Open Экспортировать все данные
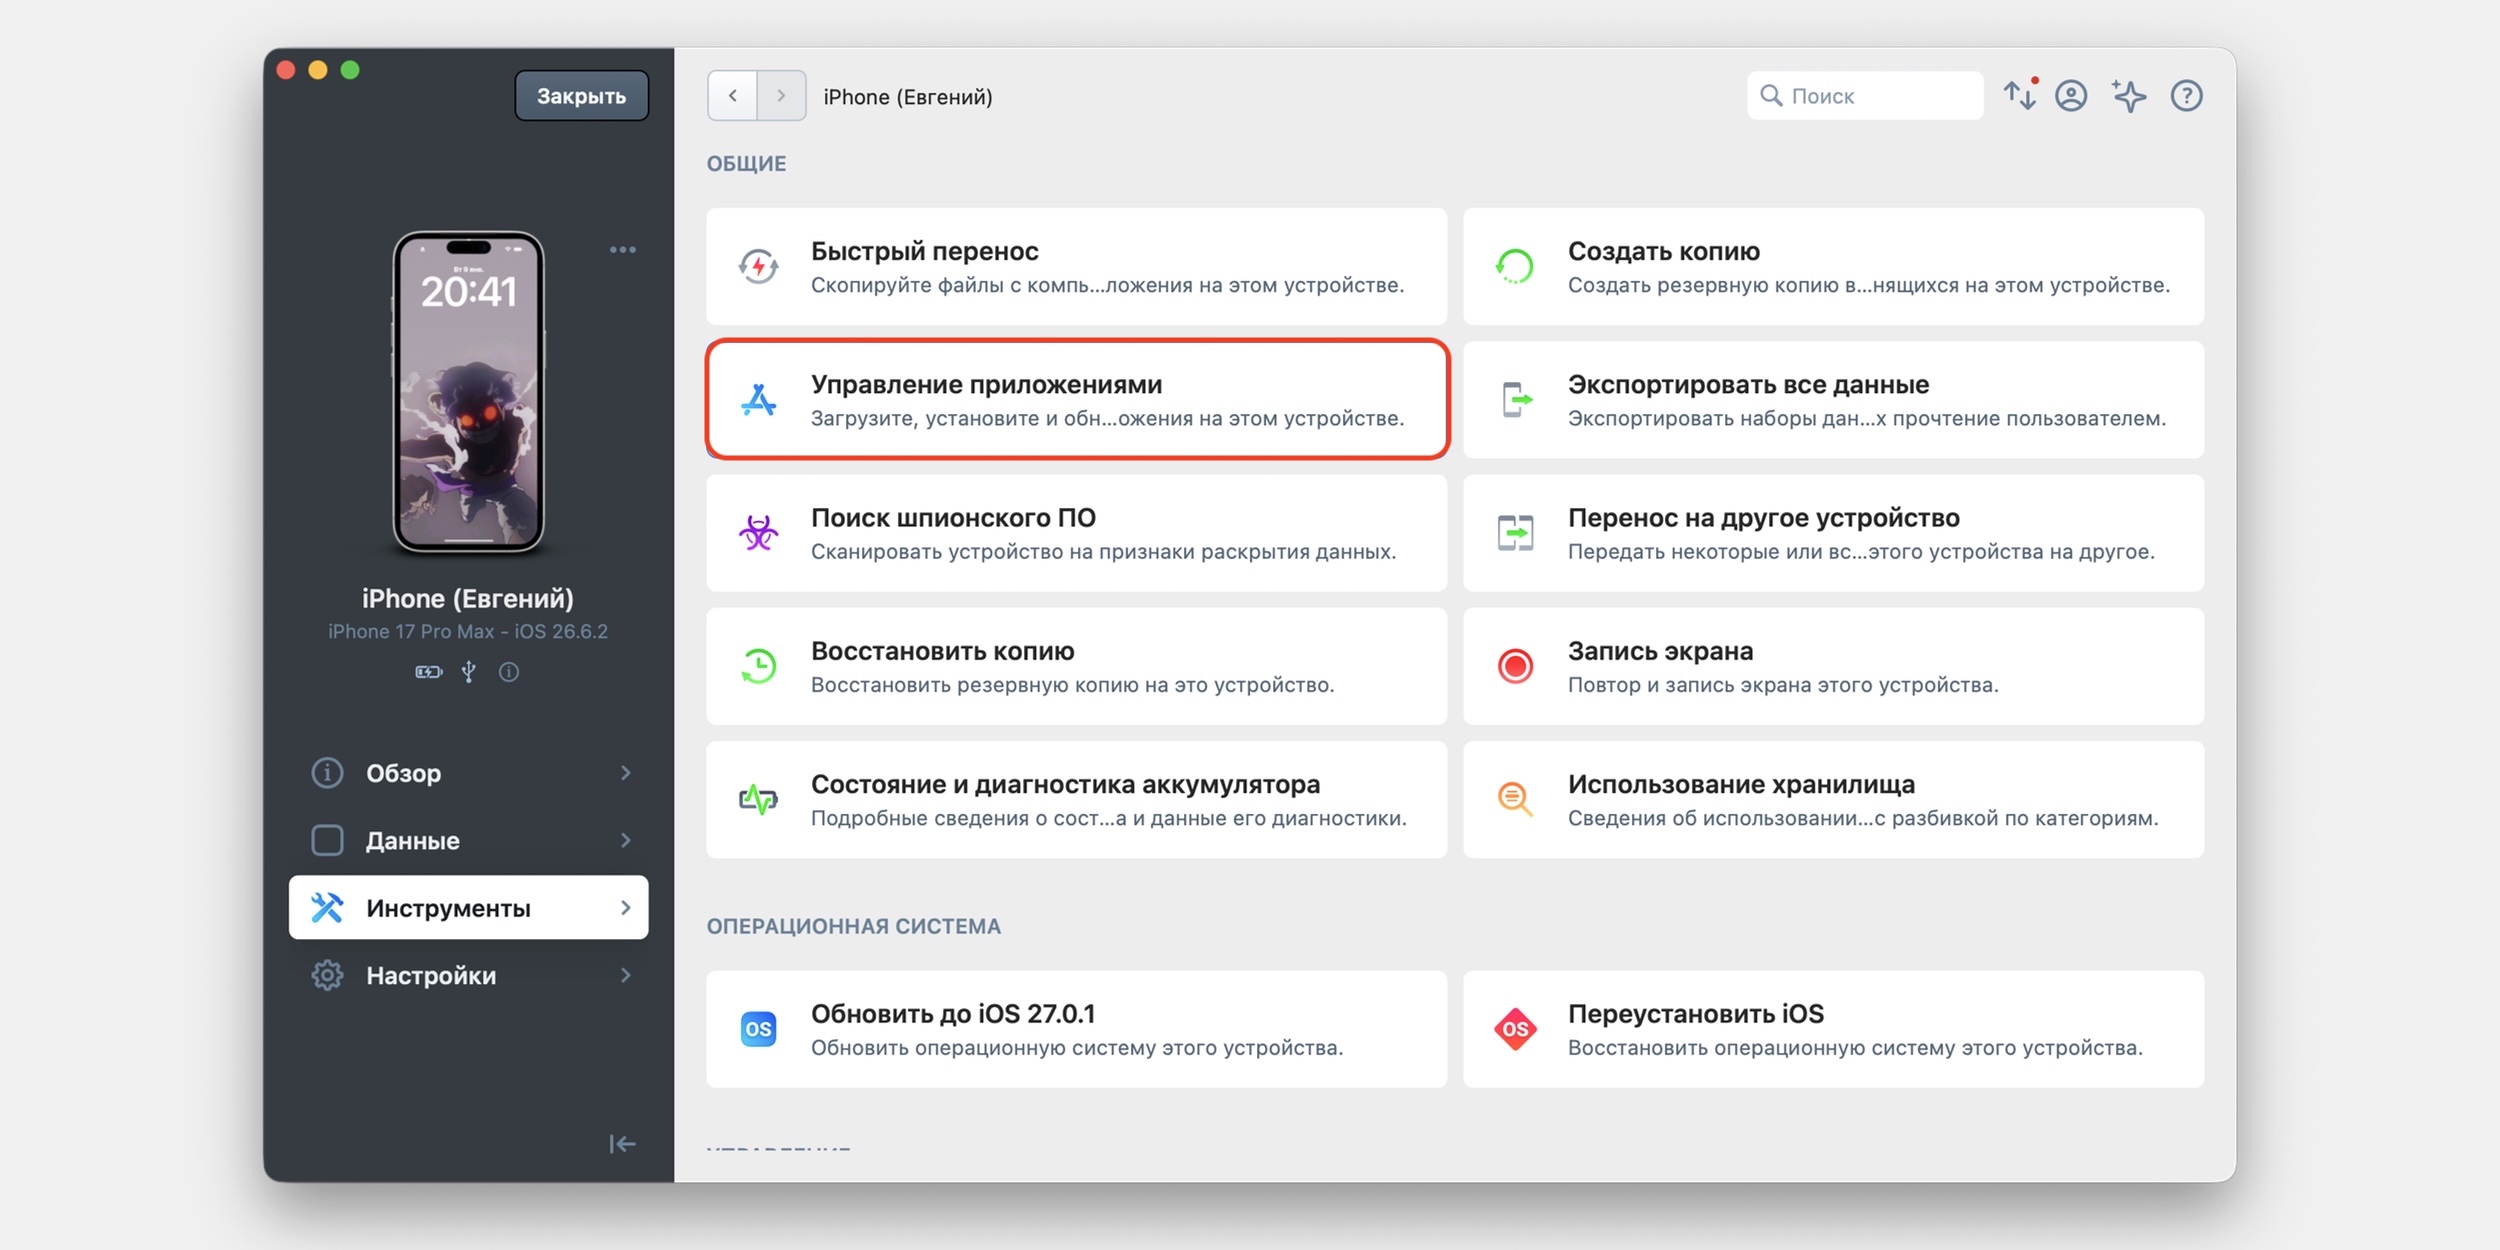This screenshot has width=2500, height=1250. coord(1833,400)
